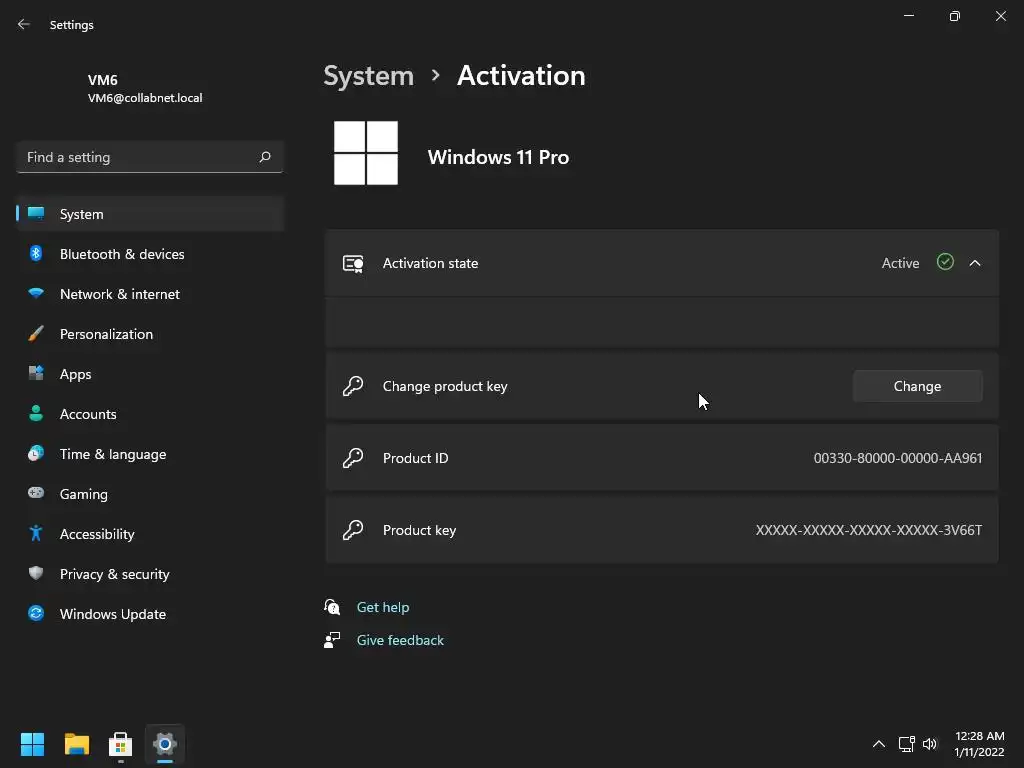Image resolution: width=1024 pixels, height=768 pixels.
Task: Open the Apps settings category
Action: (75, 374)
